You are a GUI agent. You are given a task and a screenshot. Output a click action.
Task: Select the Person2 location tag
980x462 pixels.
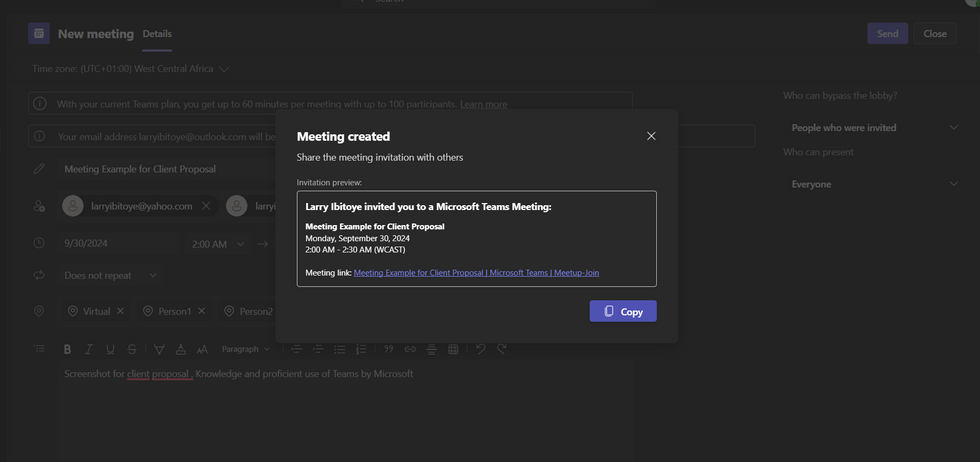[x=249, y=311]
